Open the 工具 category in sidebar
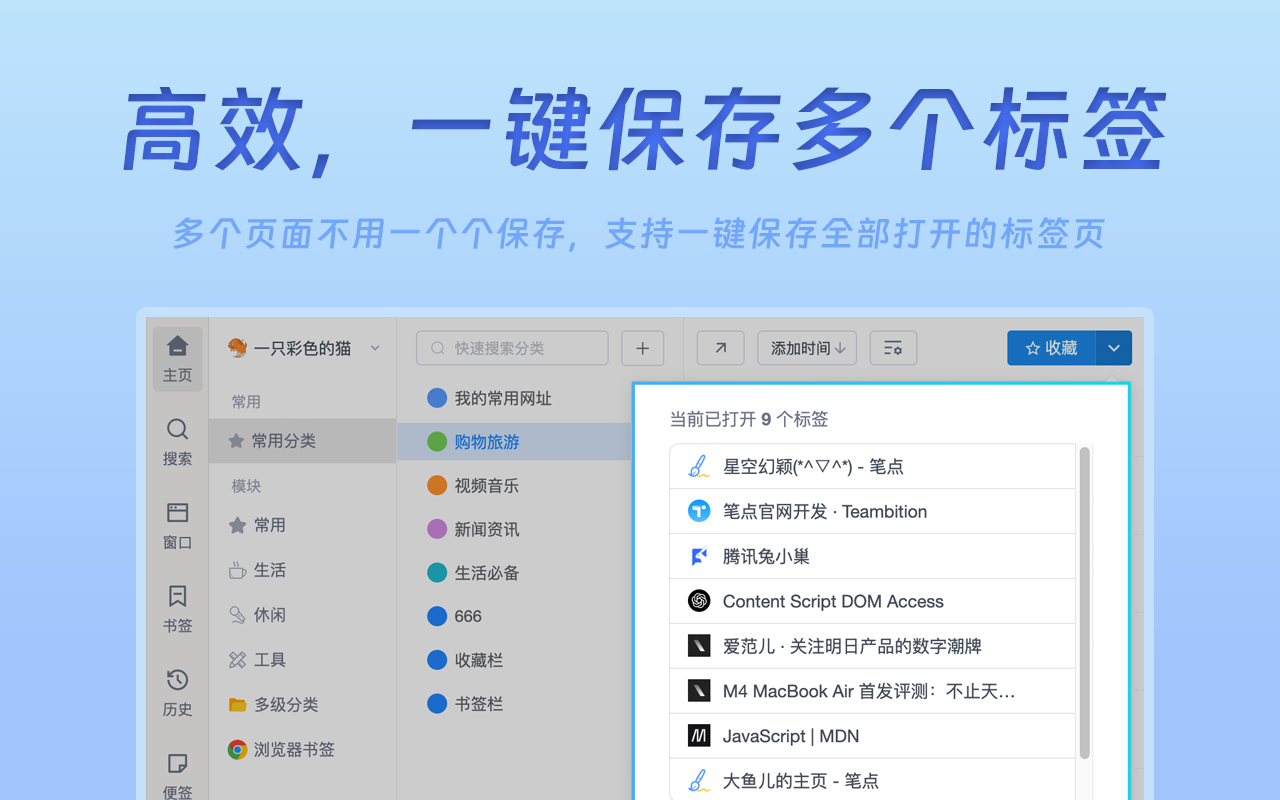 click(267, 659)
